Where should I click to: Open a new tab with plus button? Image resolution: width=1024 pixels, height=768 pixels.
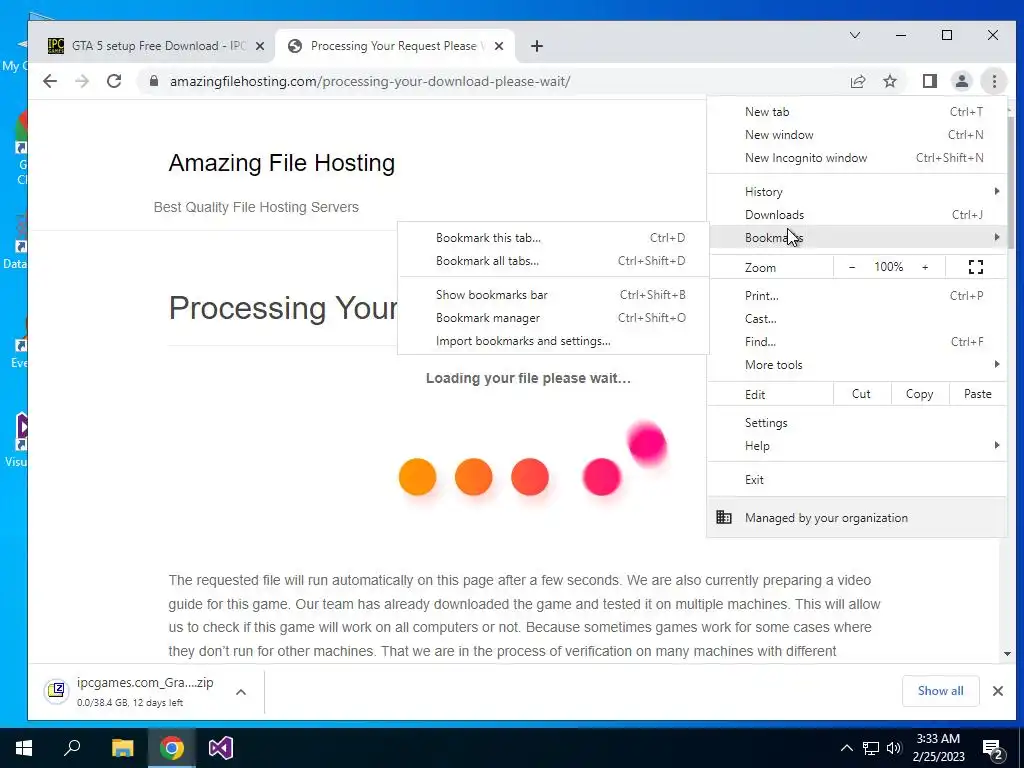[537, 46]
